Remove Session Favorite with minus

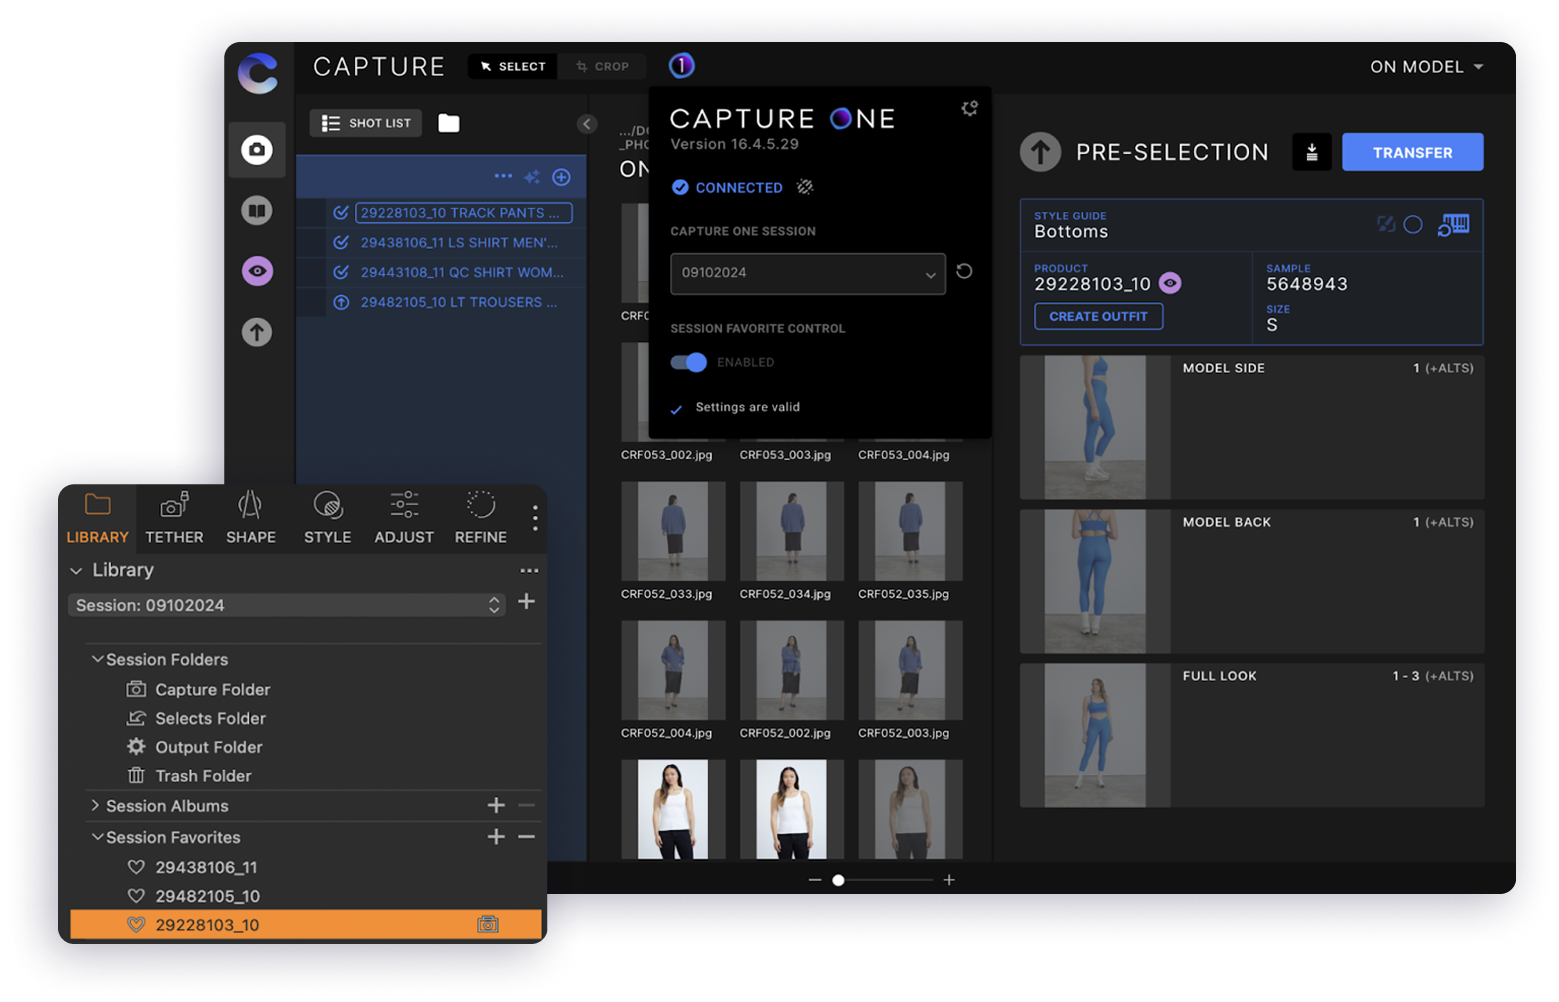click(x=527, y=836)
